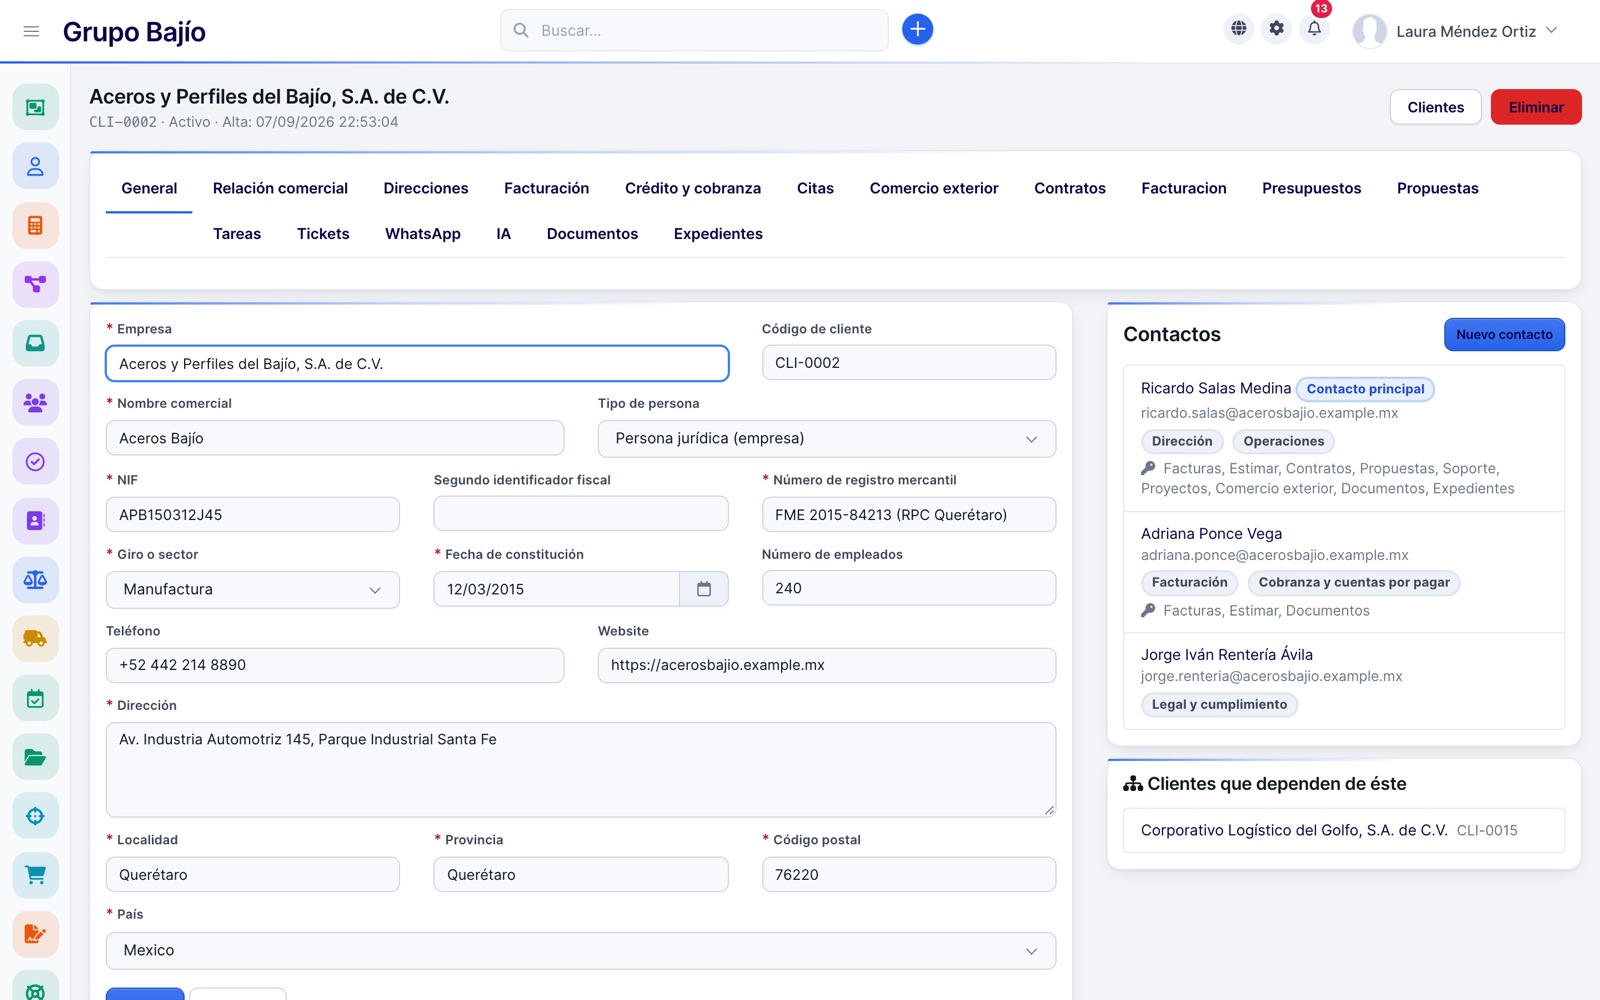The image size is (1600, 1000).
Task: Expand the Tipo de persona dropdown
Action: click(x=827, y=439)
